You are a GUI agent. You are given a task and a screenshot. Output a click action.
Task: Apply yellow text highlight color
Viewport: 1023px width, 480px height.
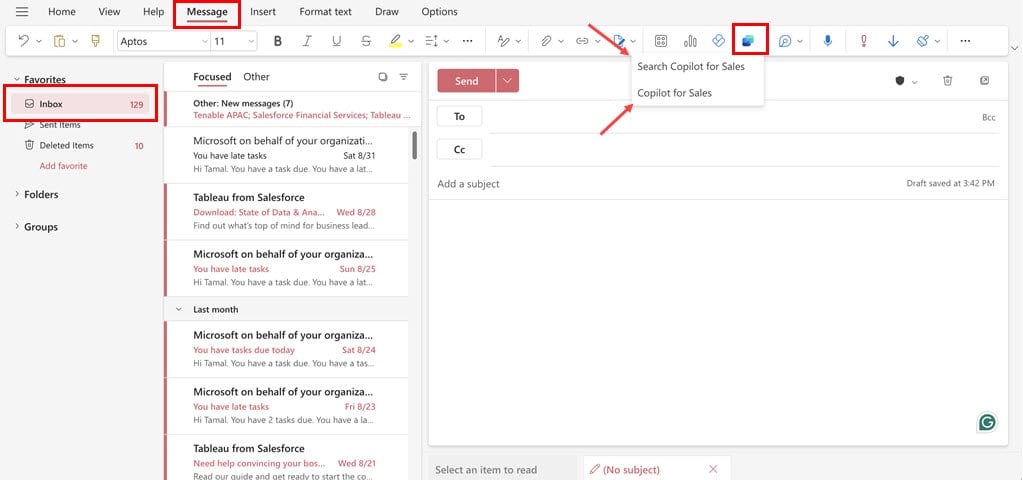coord(395,41)
